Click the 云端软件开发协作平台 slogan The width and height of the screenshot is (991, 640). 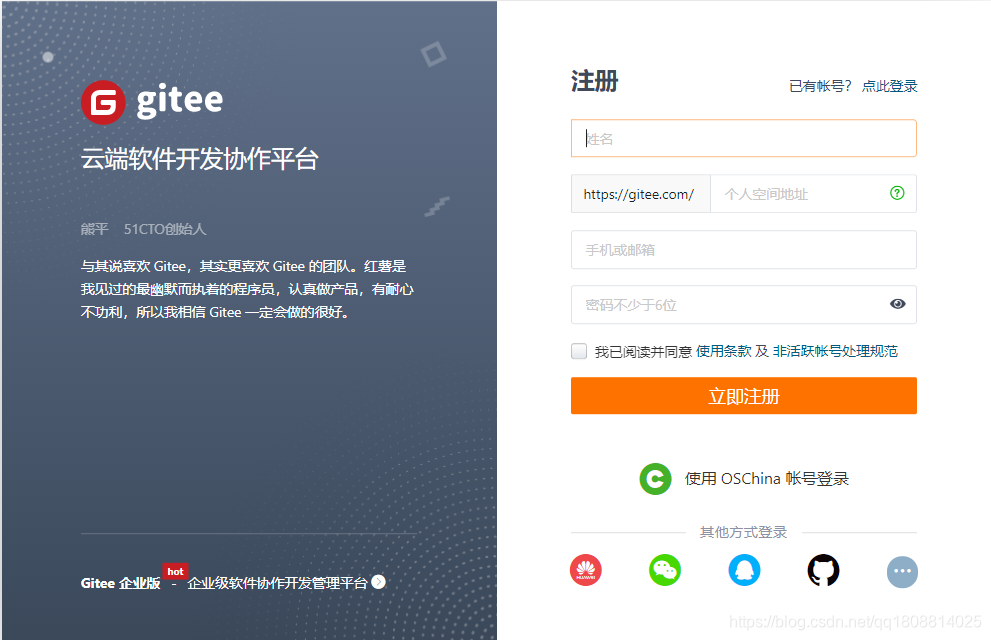pyautogui.click(x=199, y=159)
